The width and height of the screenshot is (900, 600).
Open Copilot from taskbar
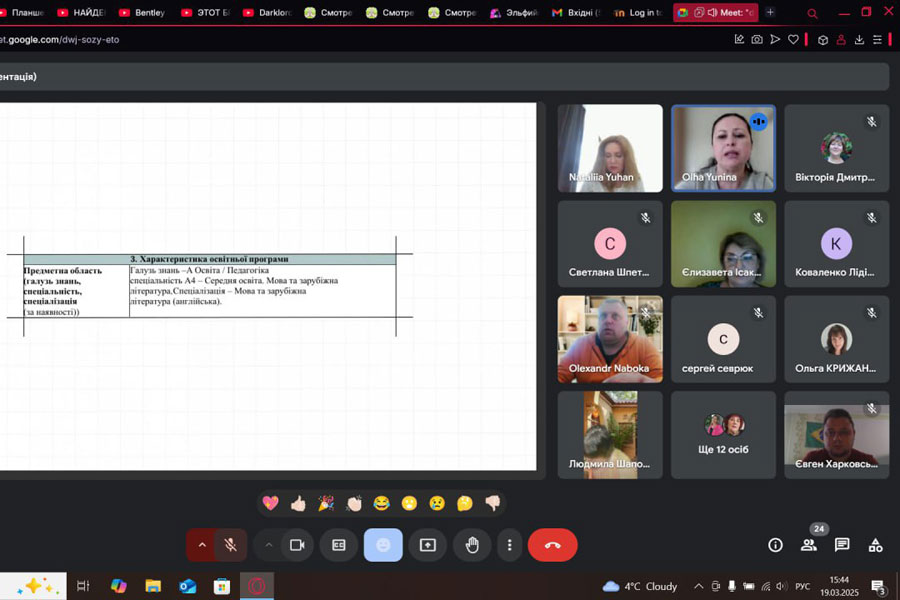click(118, 586)
